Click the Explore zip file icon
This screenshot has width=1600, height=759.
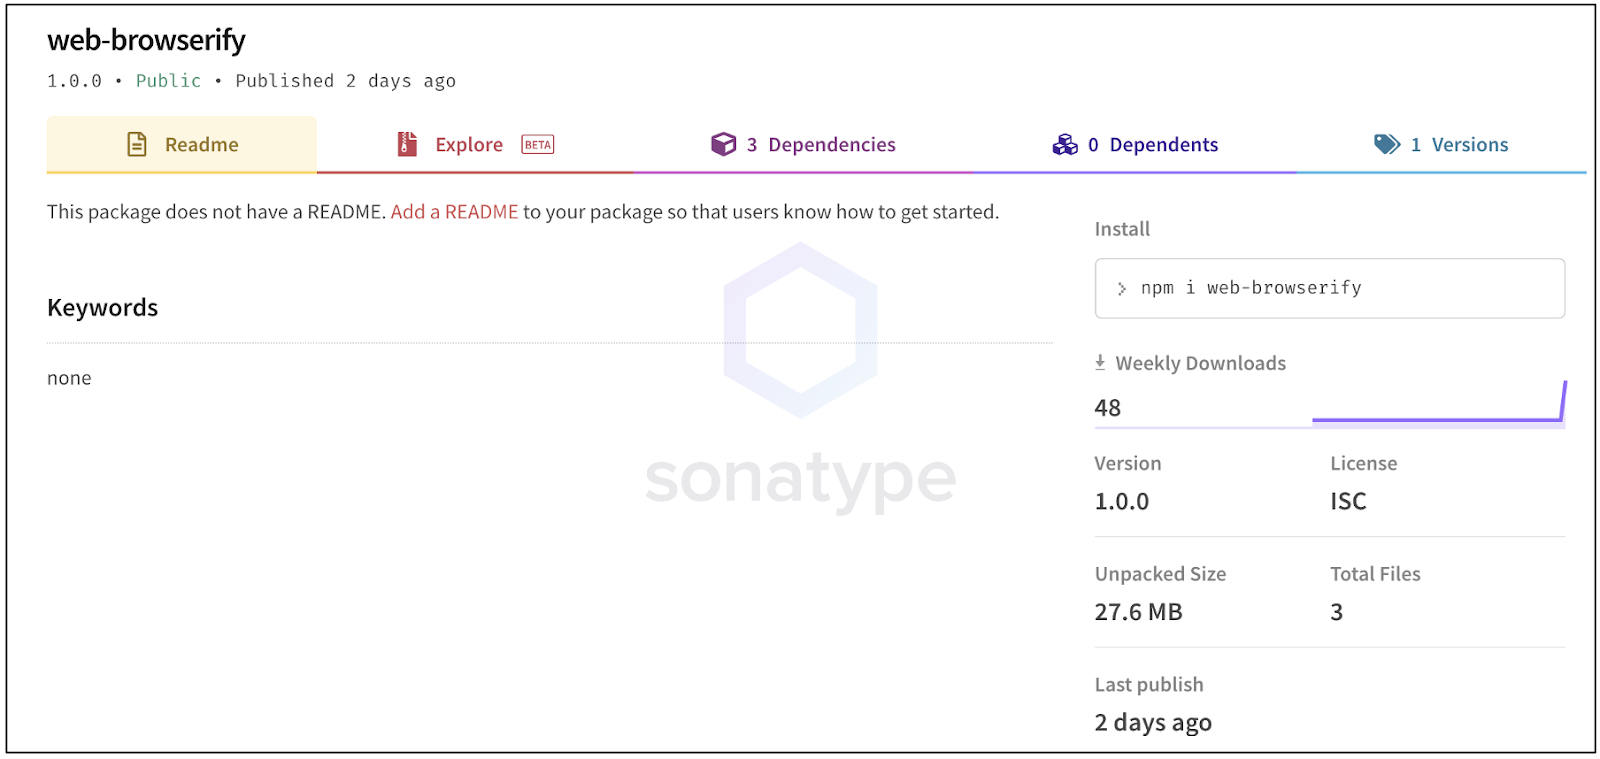point(407,145)
